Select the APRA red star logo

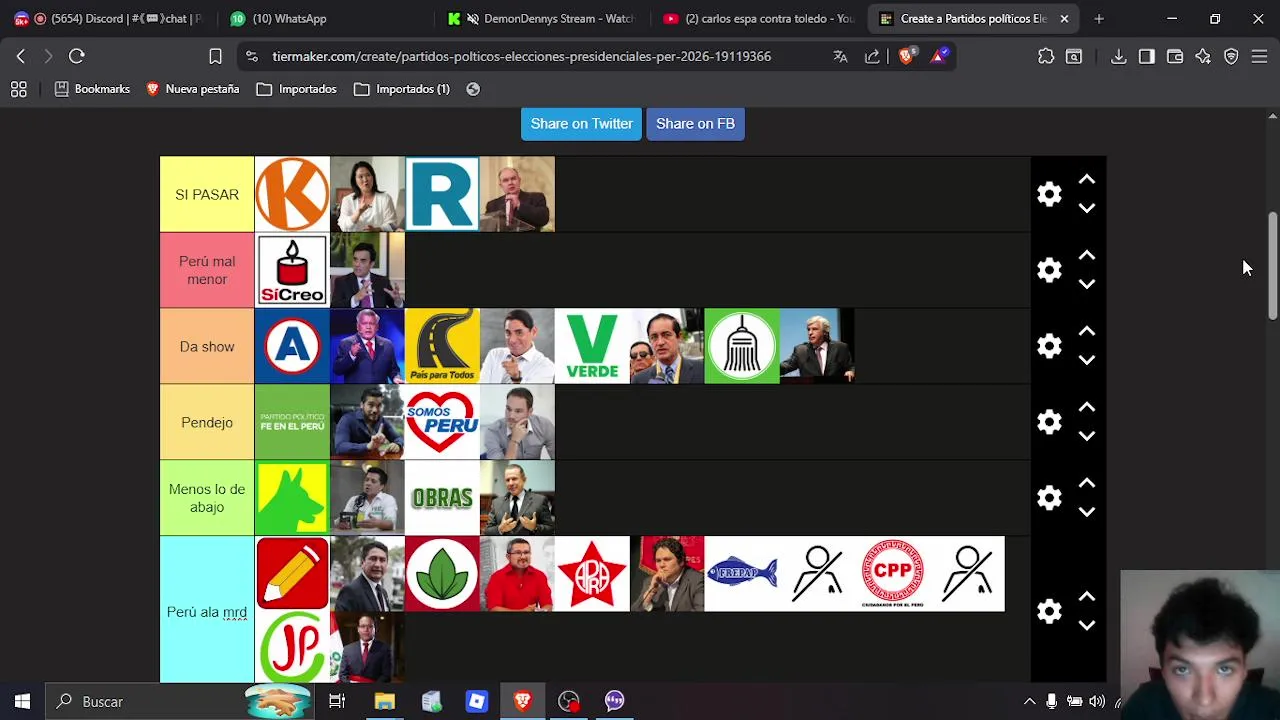point(592,574)
